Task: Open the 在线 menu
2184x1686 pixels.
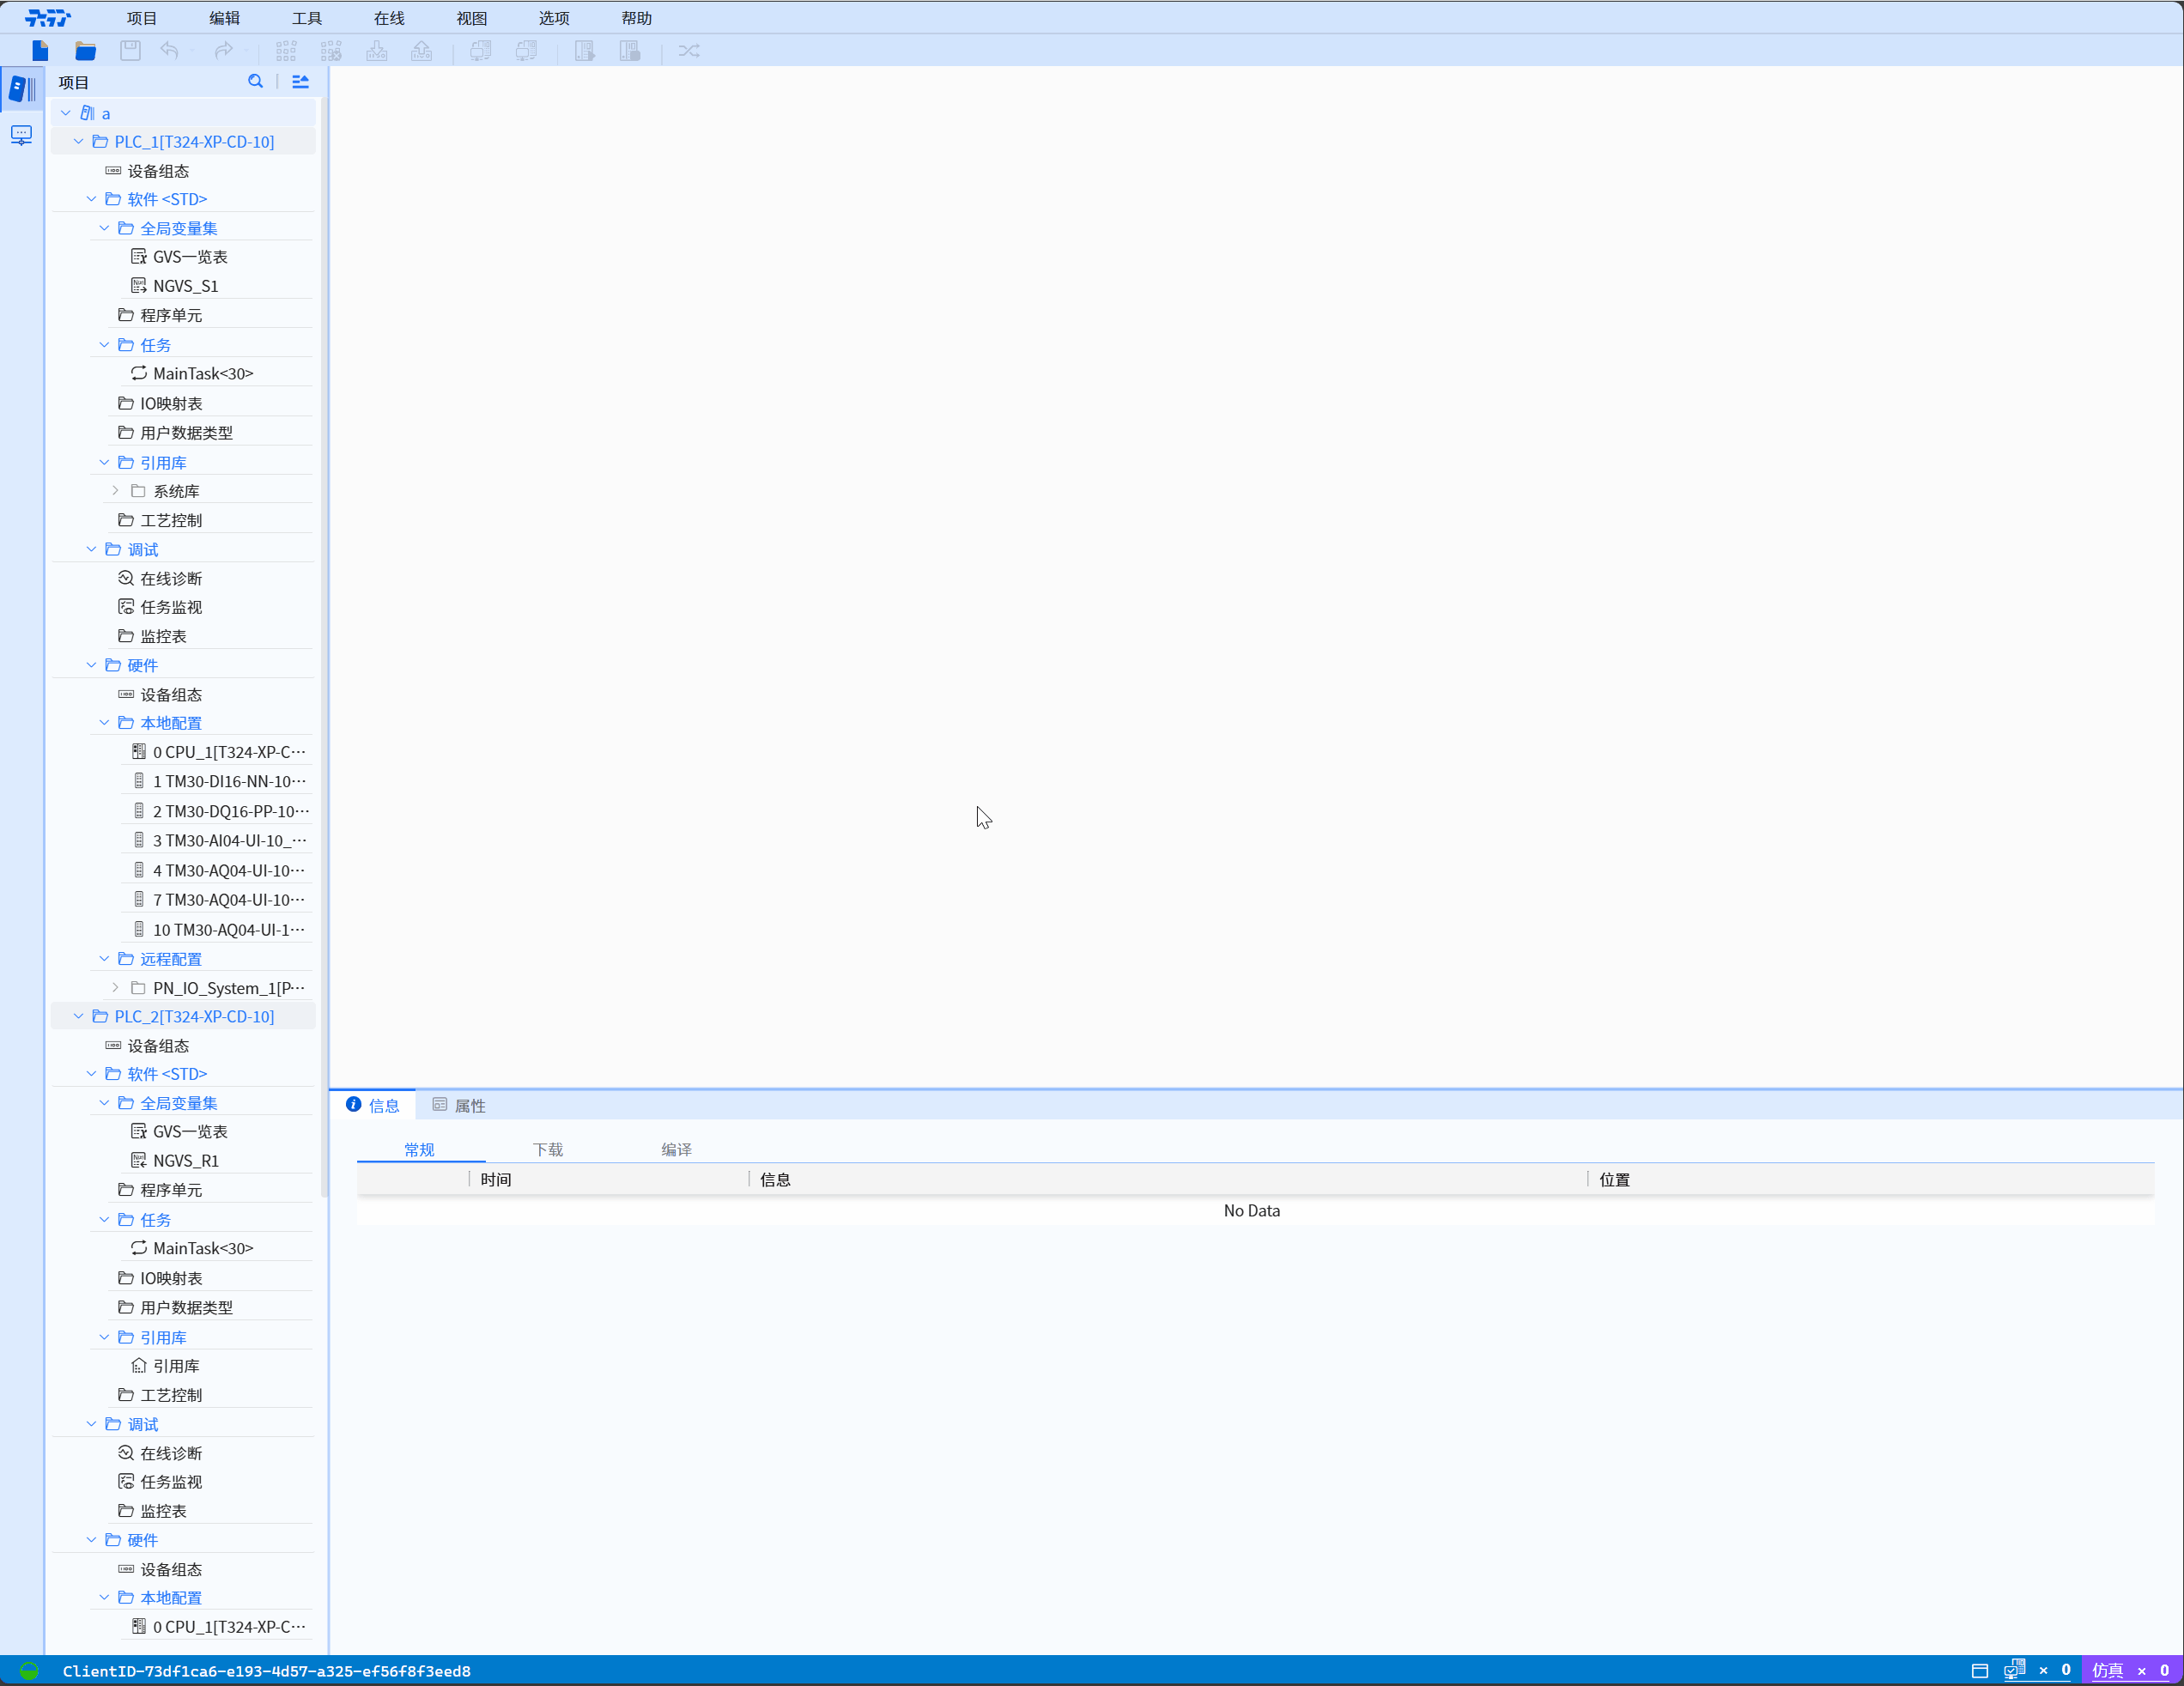Action: 389,18
